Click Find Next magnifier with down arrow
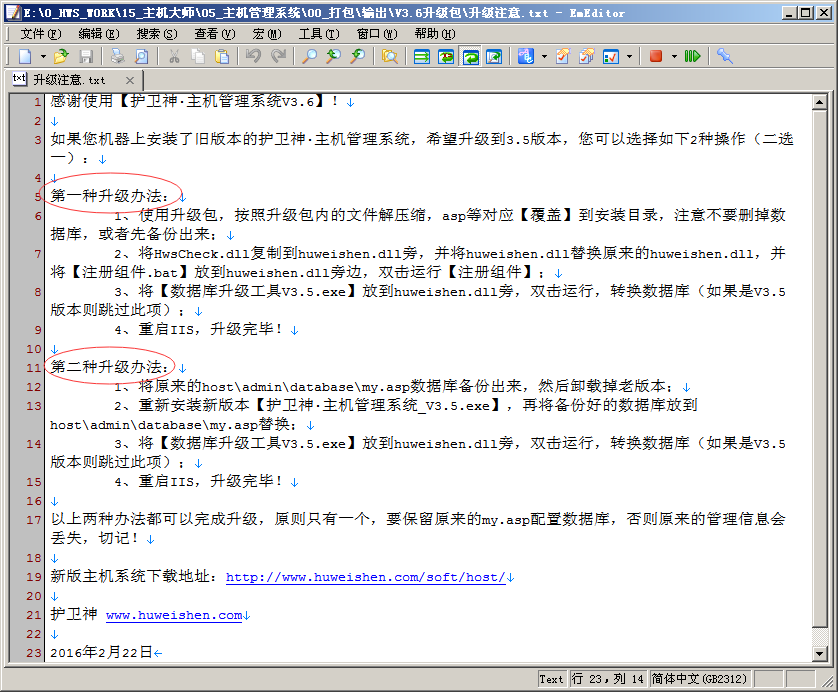This screenshot has height=692, width=838. click(358, 56)
